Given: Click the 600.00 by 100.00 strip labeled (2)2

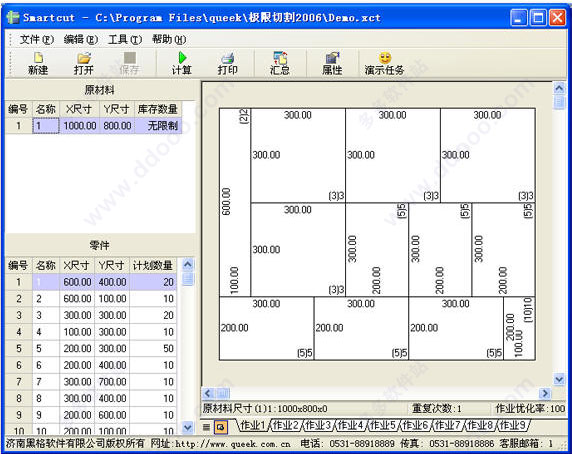Looking at the screenshot, I should point(235,202).
